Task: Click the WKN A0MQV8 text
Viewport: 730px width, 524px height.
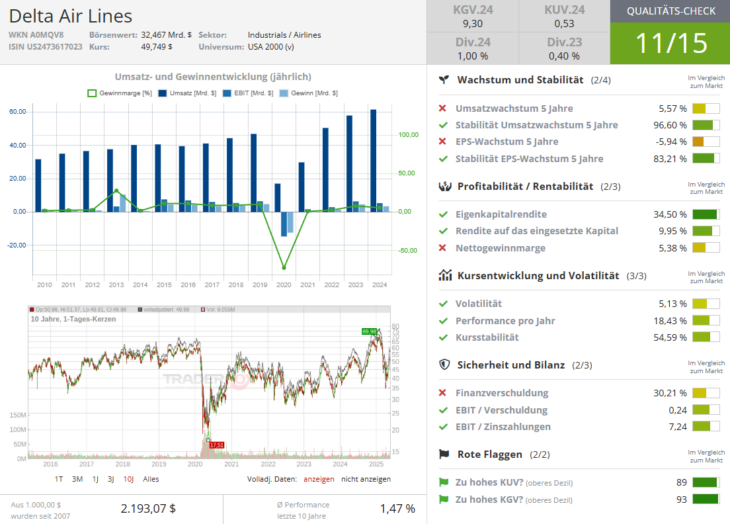Action: [x=36, y=35]
